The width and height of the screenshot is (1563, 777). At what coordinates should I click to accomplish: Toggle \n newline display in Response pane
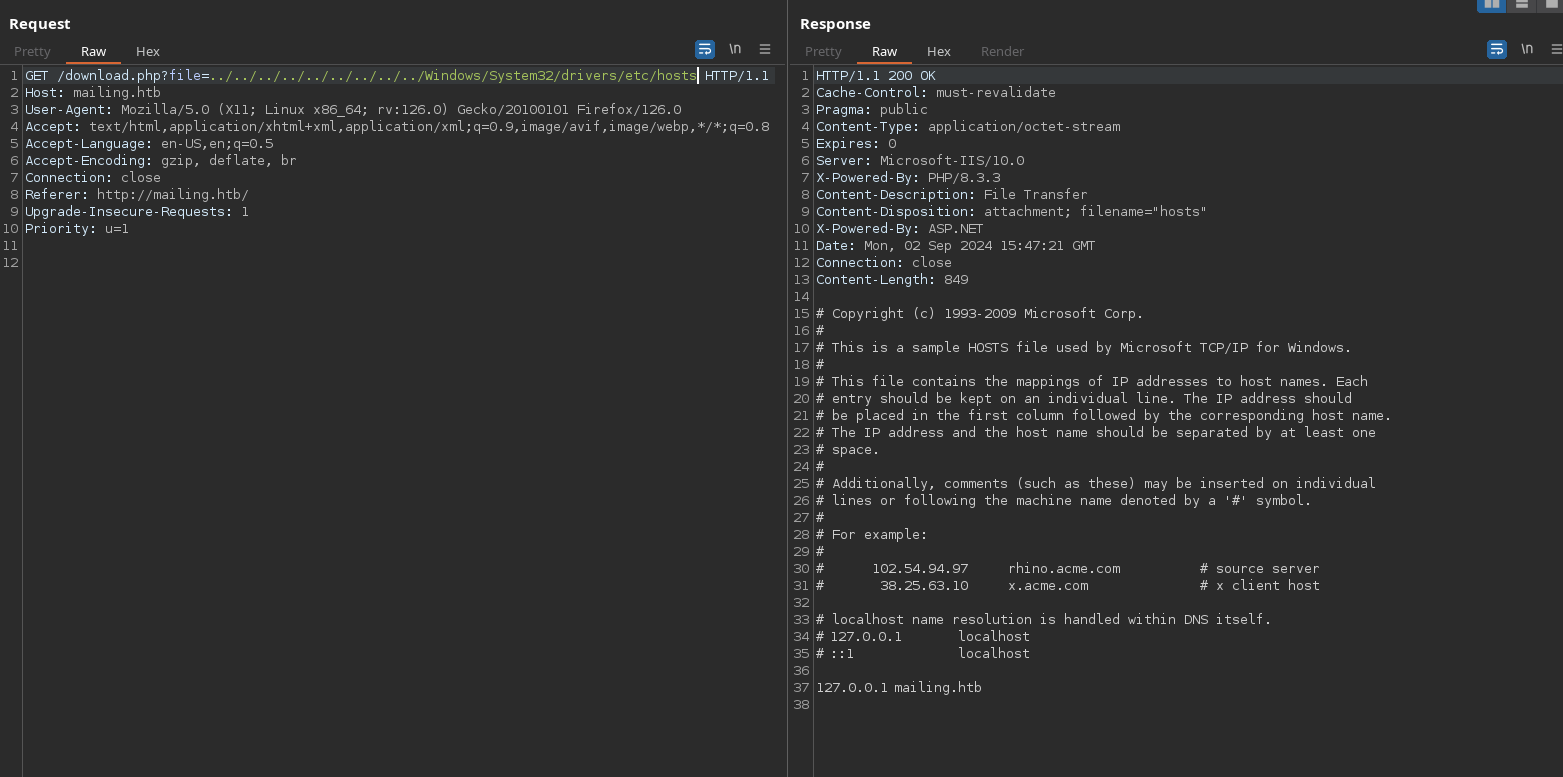(x=1527, y=49)
